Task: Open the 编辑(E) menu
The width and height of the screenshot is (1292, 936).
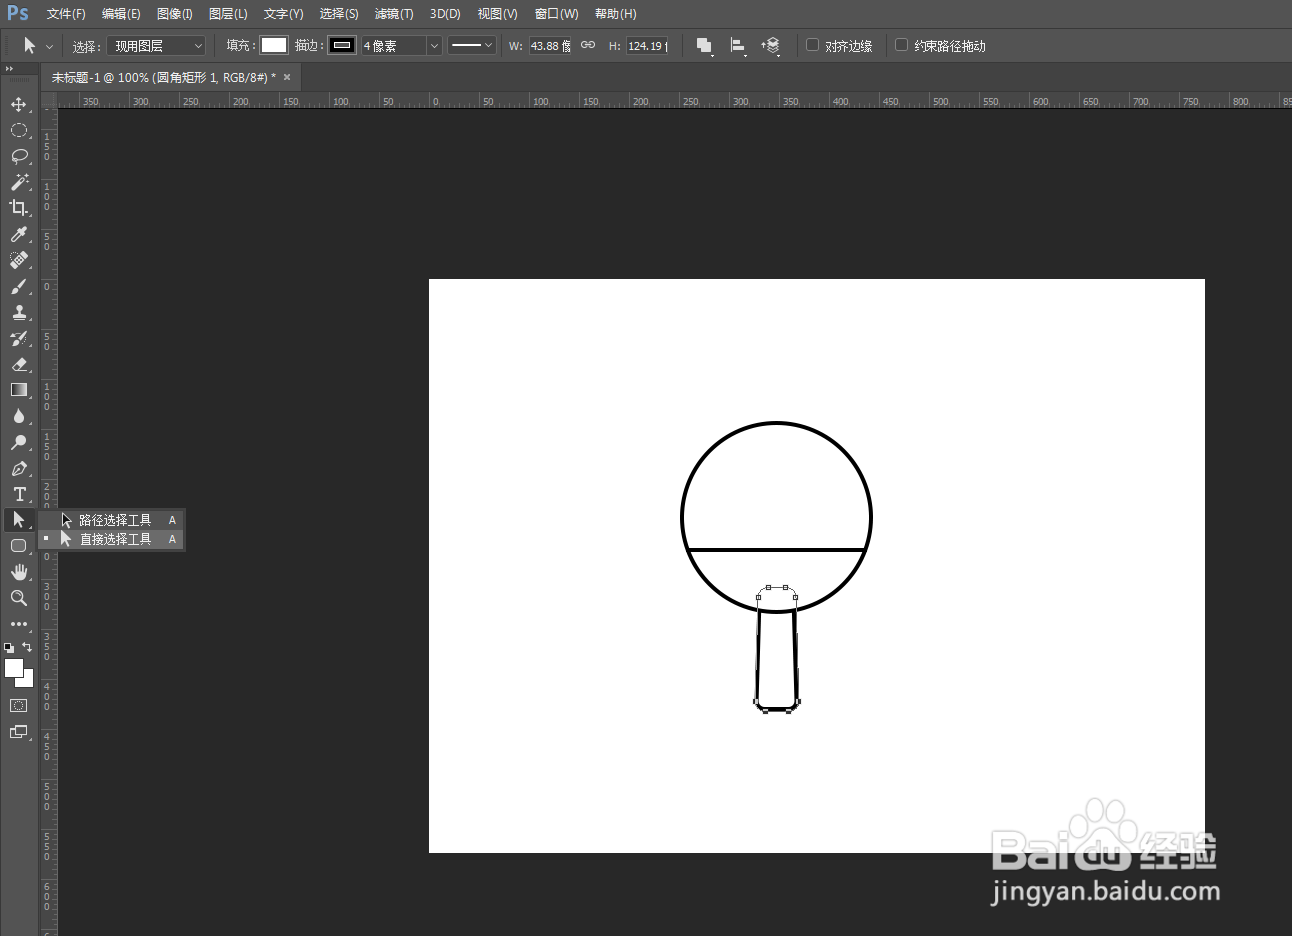Action: [x=121, y=14]
